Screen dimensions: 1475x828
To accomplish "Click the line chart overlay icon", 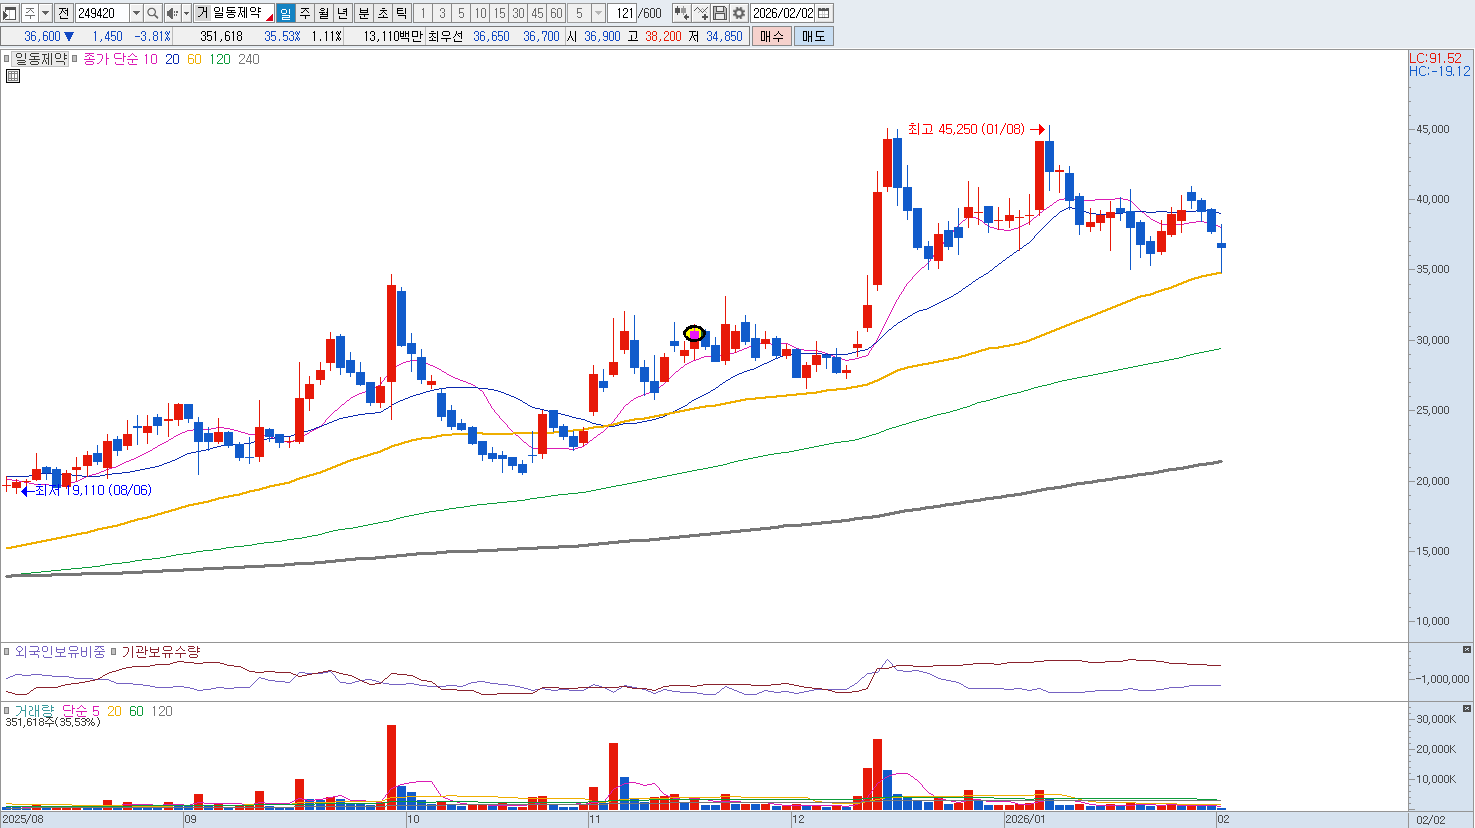I will click(701, 13).
